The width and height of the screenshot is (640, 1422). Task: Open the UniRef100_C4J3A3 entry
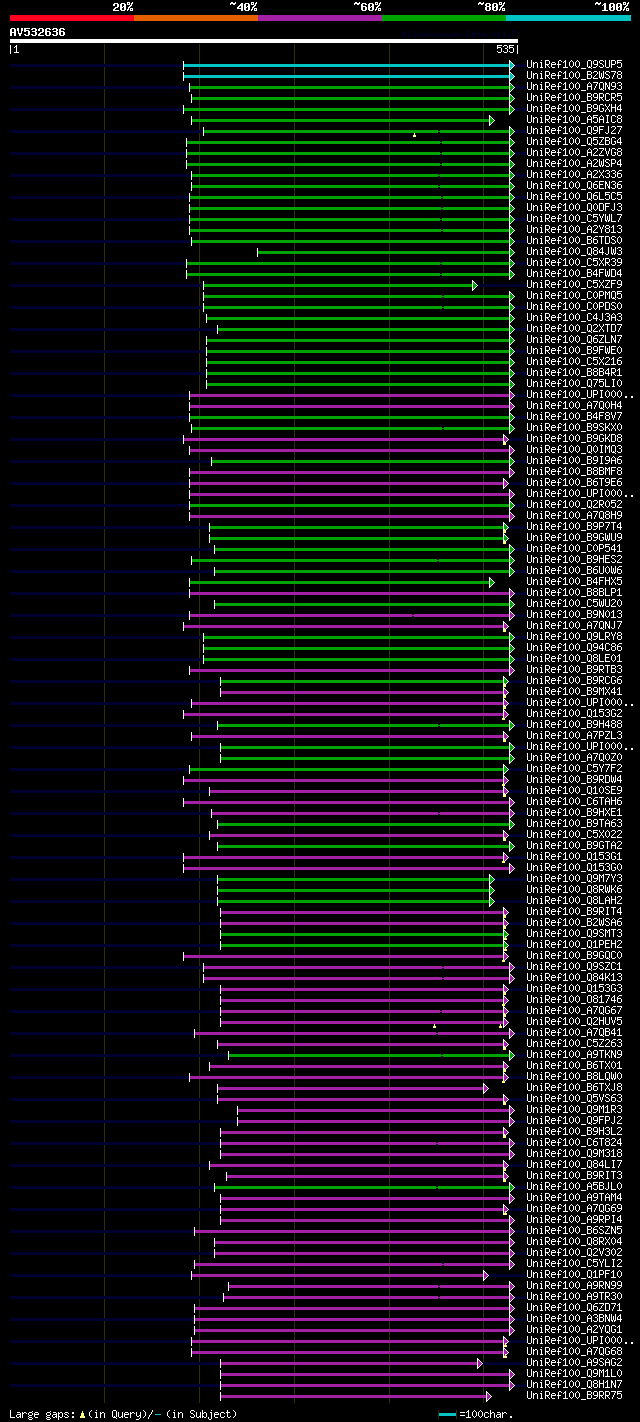coord(574,317)
